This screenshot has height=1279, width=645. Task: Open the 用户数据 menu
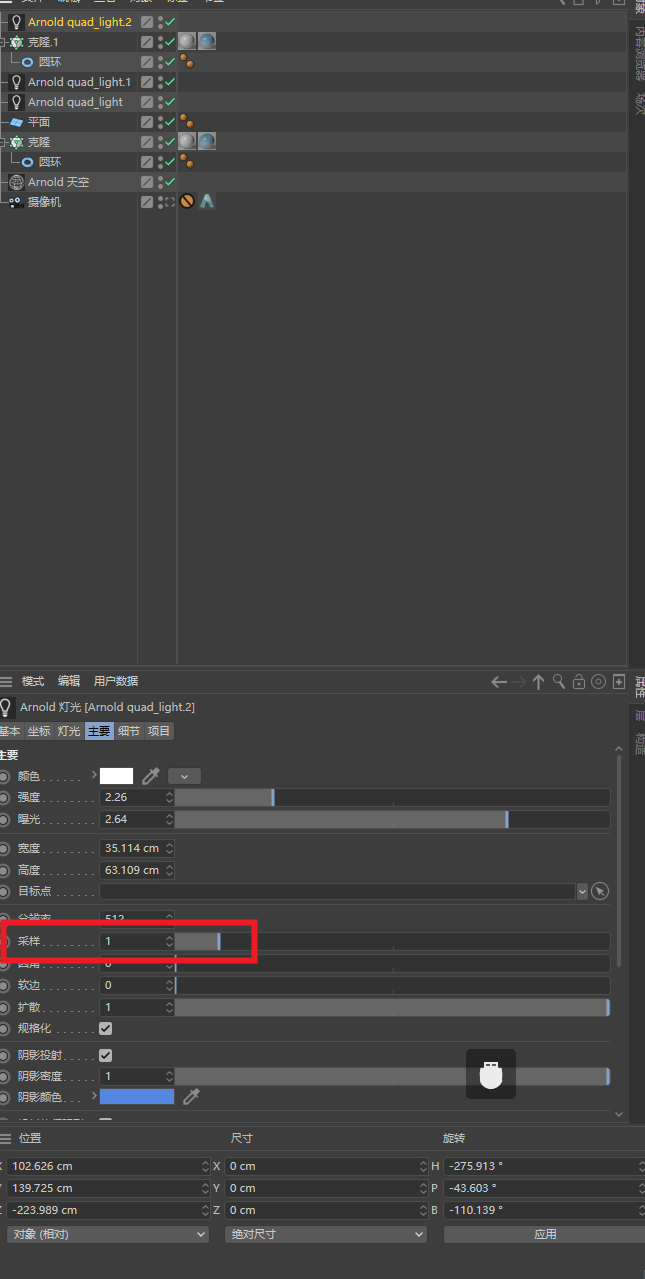tap(116, 681)
